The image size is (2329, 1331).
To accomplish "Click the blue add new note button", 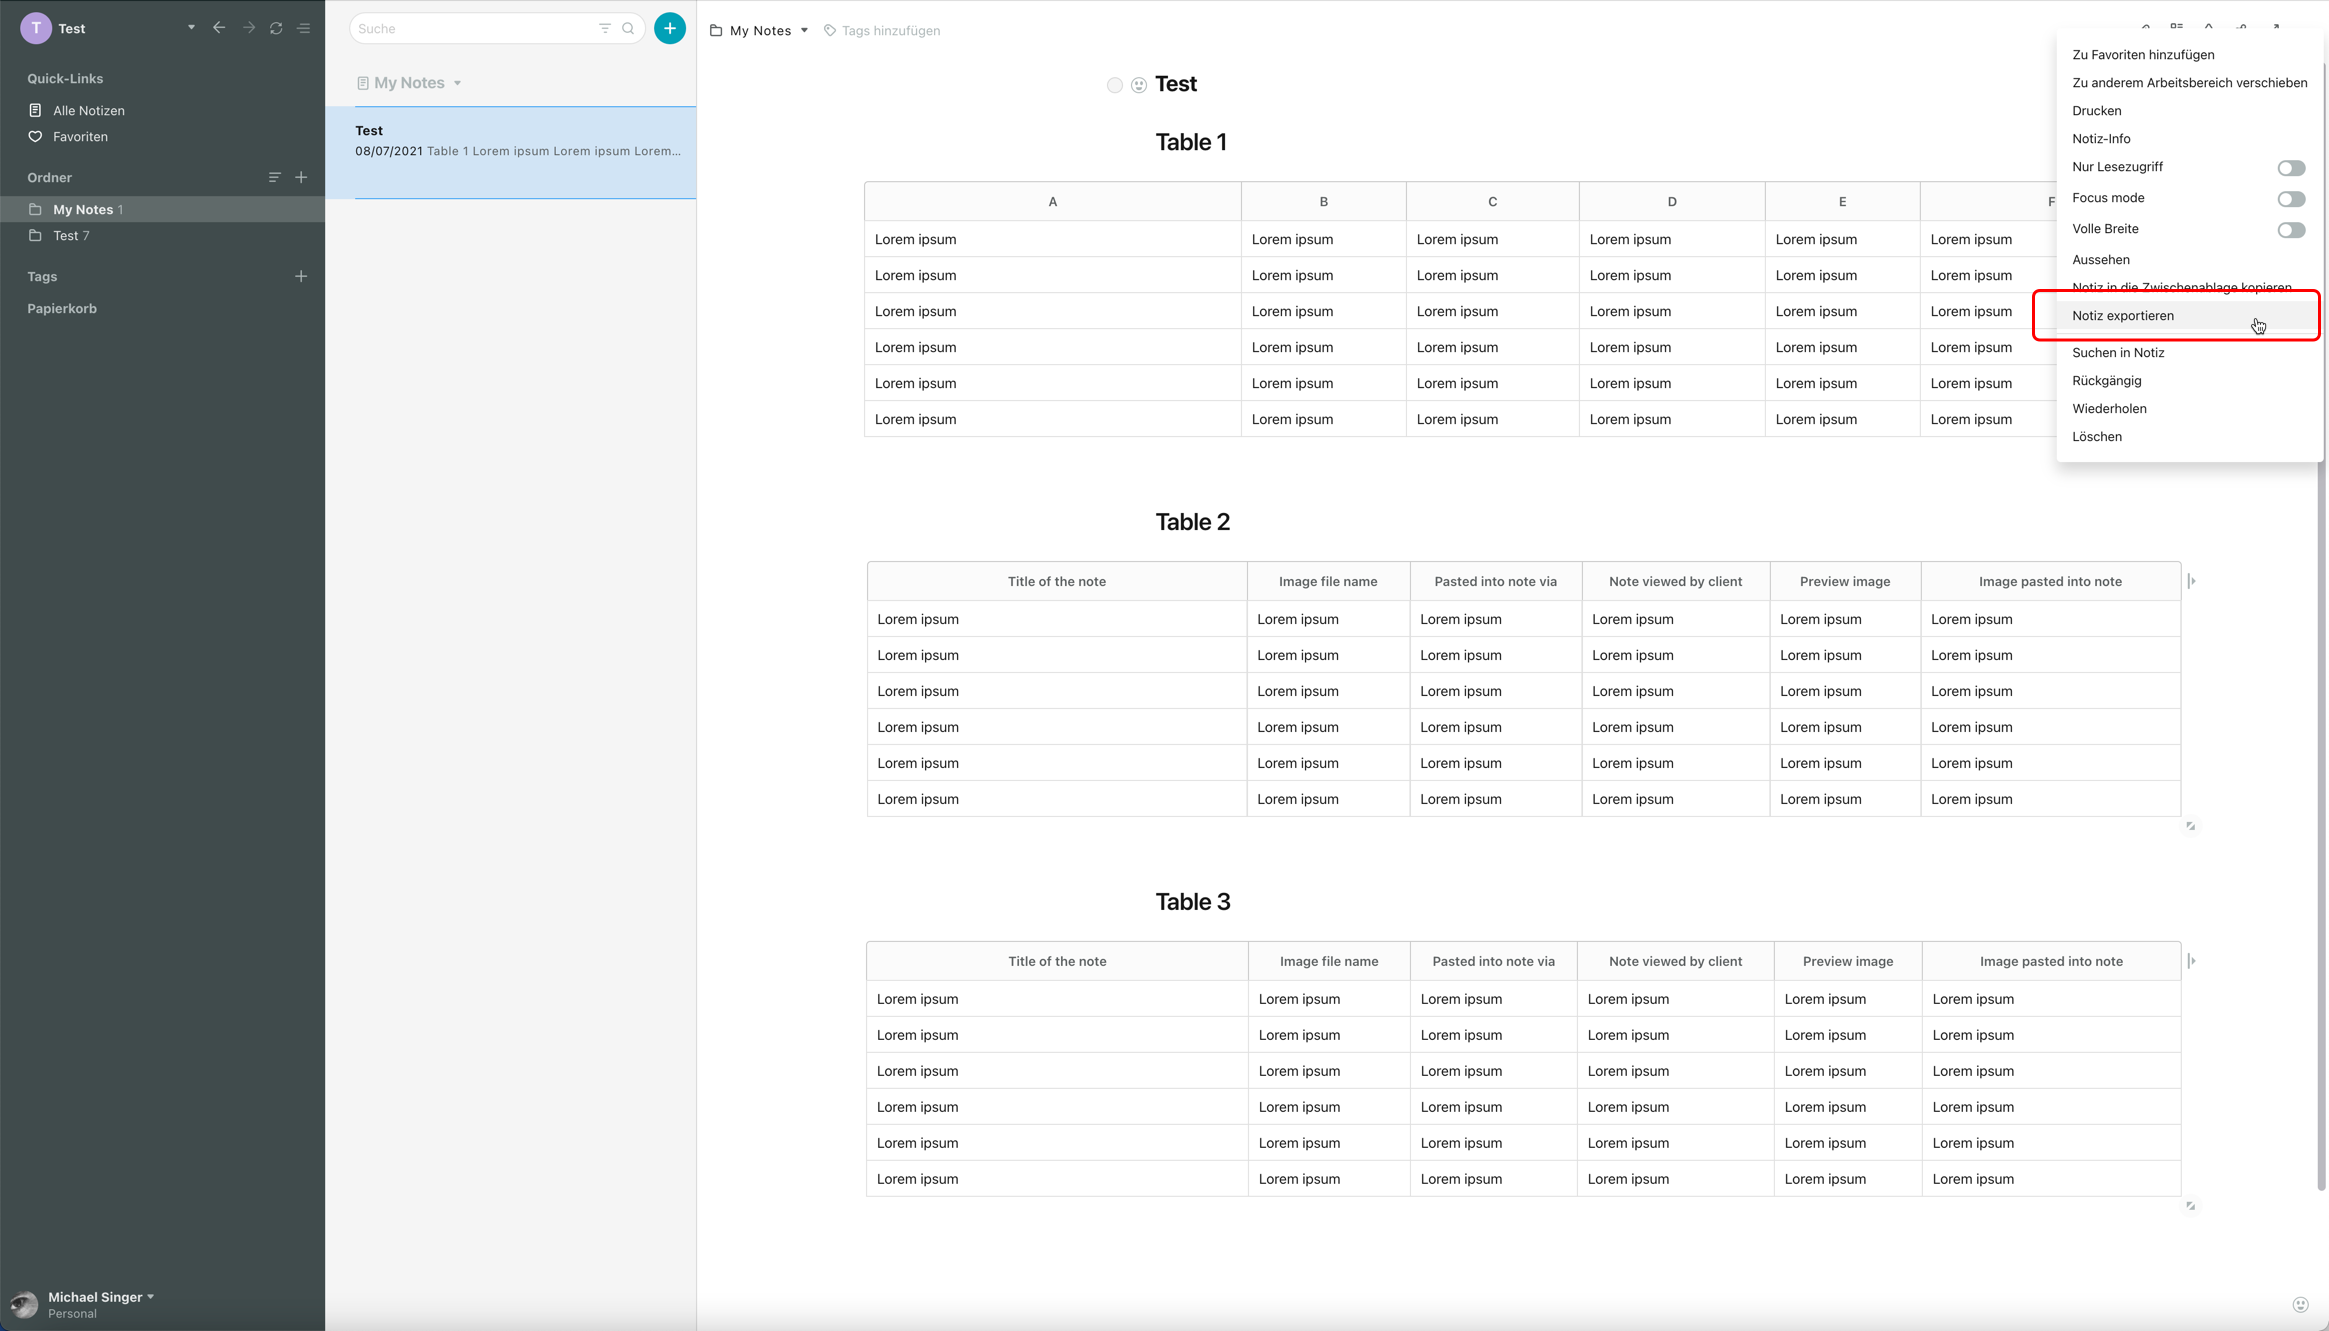I will [x=670, y=28].
